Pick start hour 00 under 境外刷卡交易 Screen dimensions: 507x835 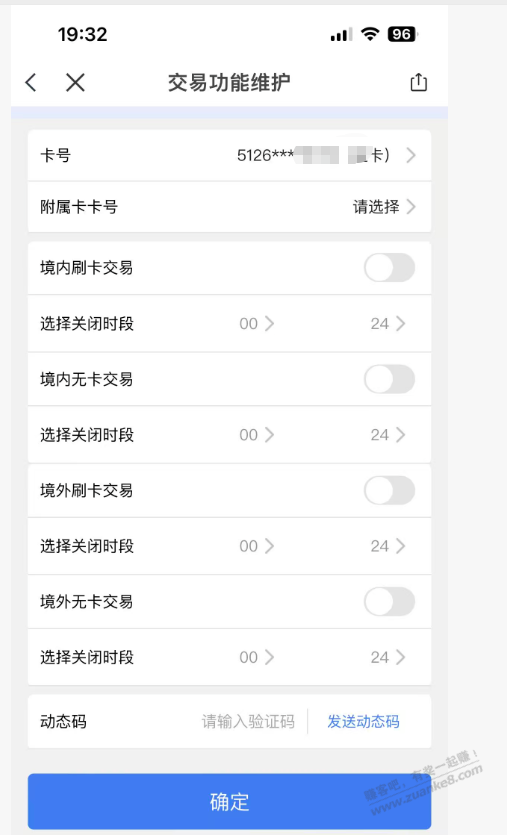pyautogui.click(x=257, y=546)
